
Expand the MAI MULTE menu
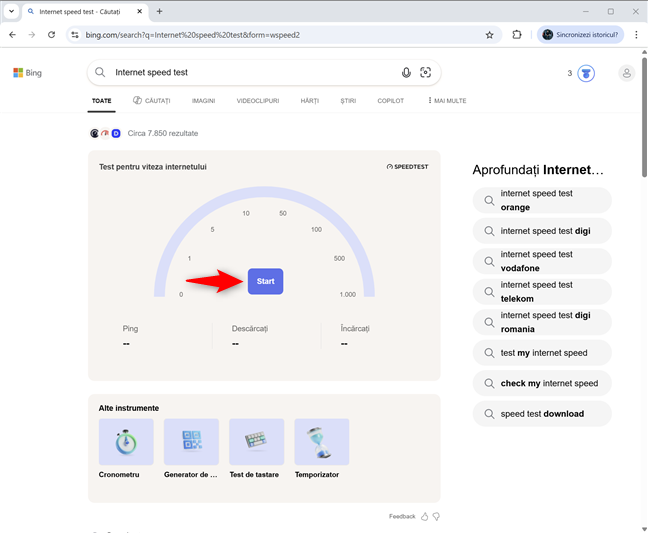[446, 101]
